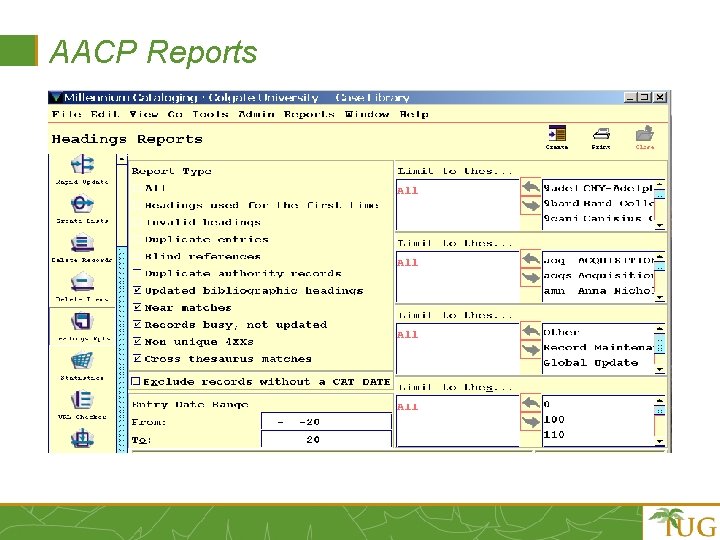Click left arrow beside the Global Update list
The width and height of the screenshot is (720, 540).
click(x=530, y=331)
